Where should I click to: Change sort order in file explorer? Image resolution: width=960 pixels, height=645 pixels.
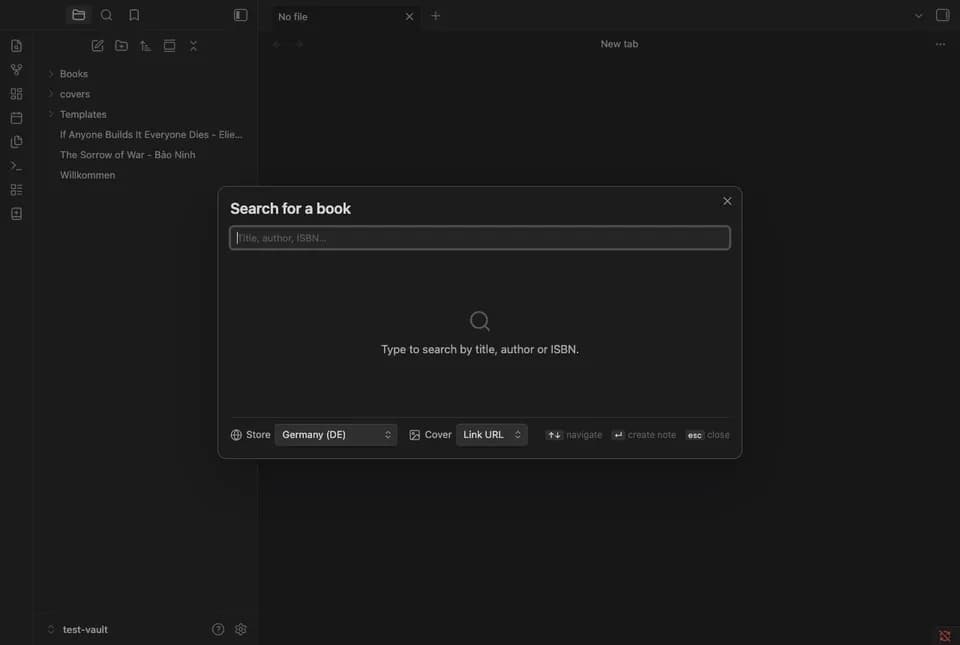coord(145,46)
